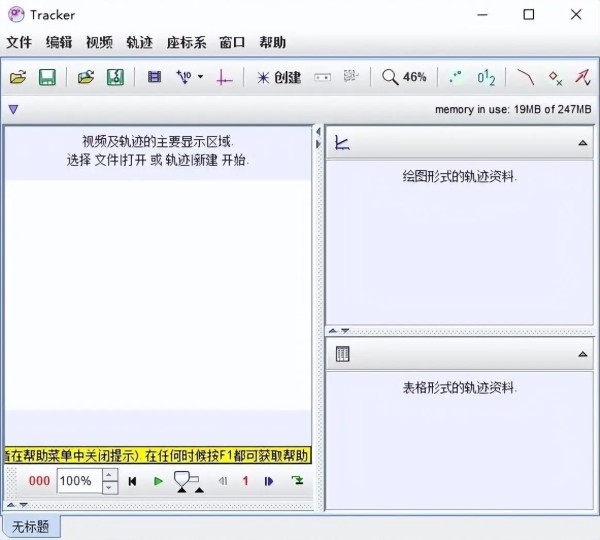Click the 绘图形式的轨迹资料 hint text

(459, 176)
